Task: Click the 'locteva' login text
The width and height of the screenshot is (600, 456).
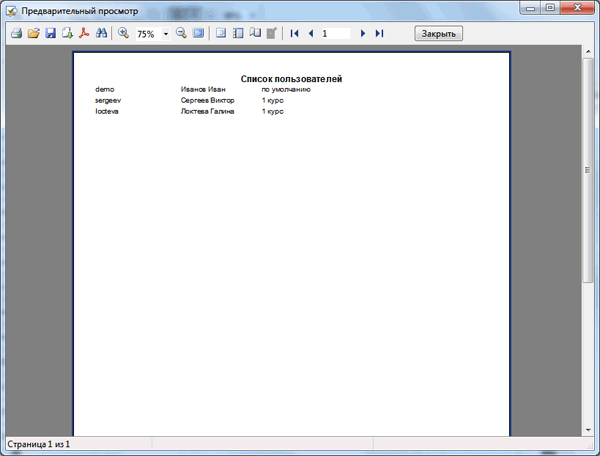Action: point(107,111)
